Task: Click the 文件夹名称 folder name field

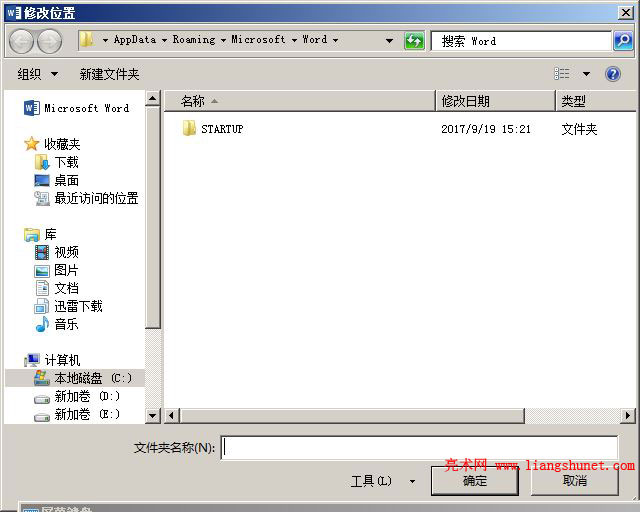Action: coord(419,447)
